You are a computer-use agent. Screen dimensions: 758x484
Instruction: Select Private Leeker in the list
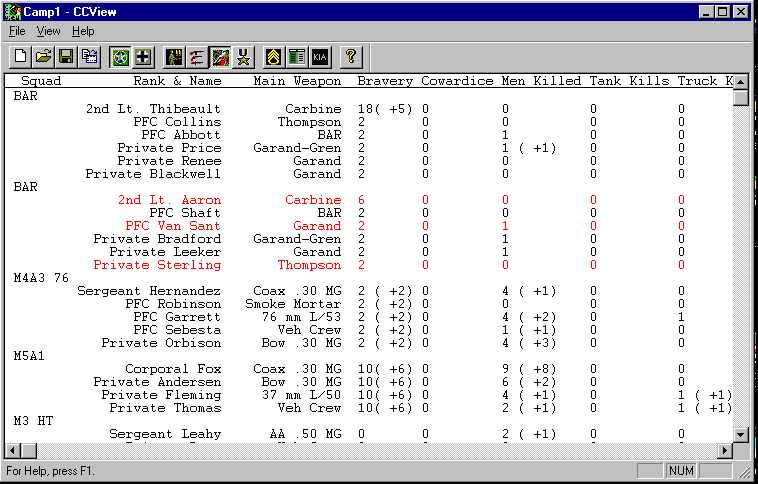click(x=368, y=252)
